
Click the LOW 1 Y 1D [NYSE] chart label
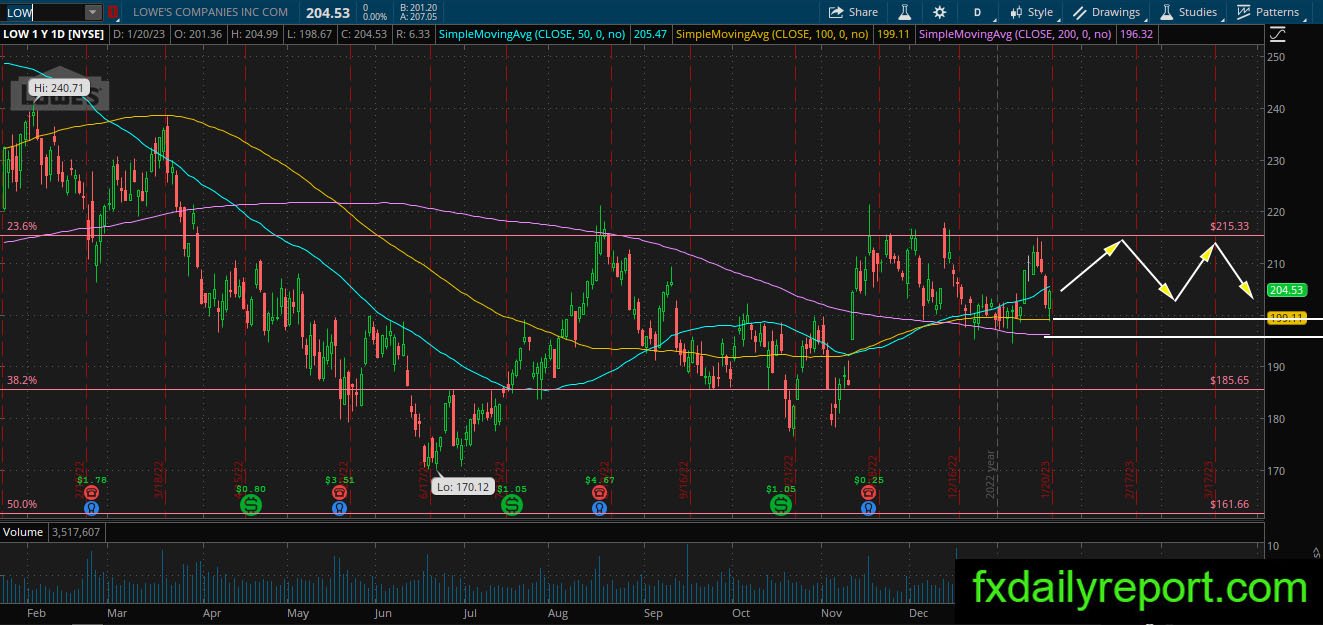(54, 34)
